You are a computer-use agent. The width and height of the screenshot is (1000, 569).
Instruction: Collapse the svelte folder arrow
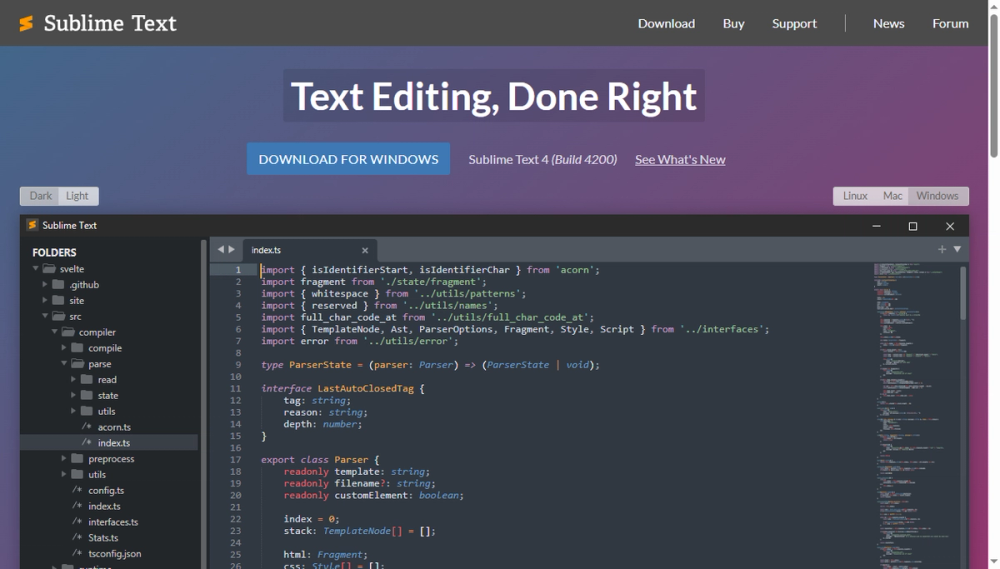(x=36, y=269)
